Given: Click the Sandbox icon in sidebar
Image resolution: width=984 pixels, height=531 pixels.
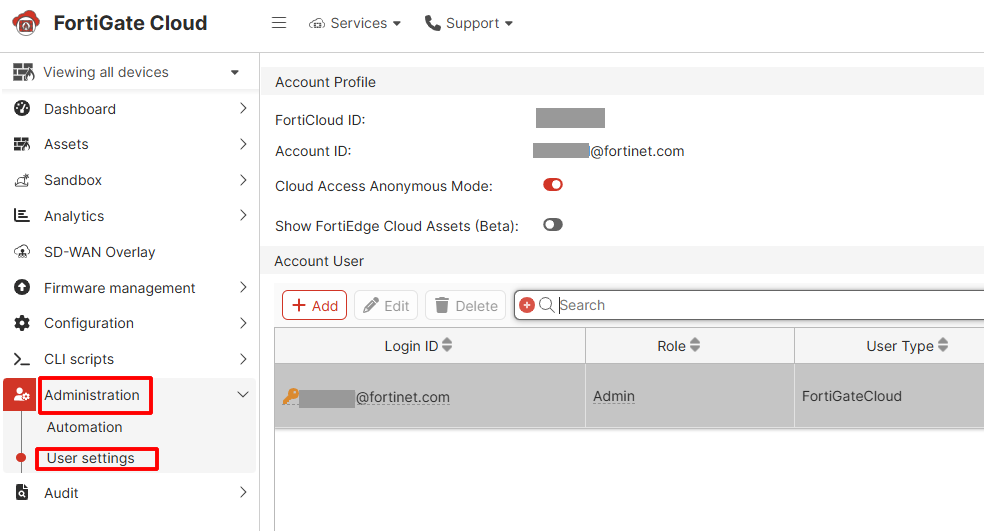Looking at the screenshot, I should tap(22, 181).
